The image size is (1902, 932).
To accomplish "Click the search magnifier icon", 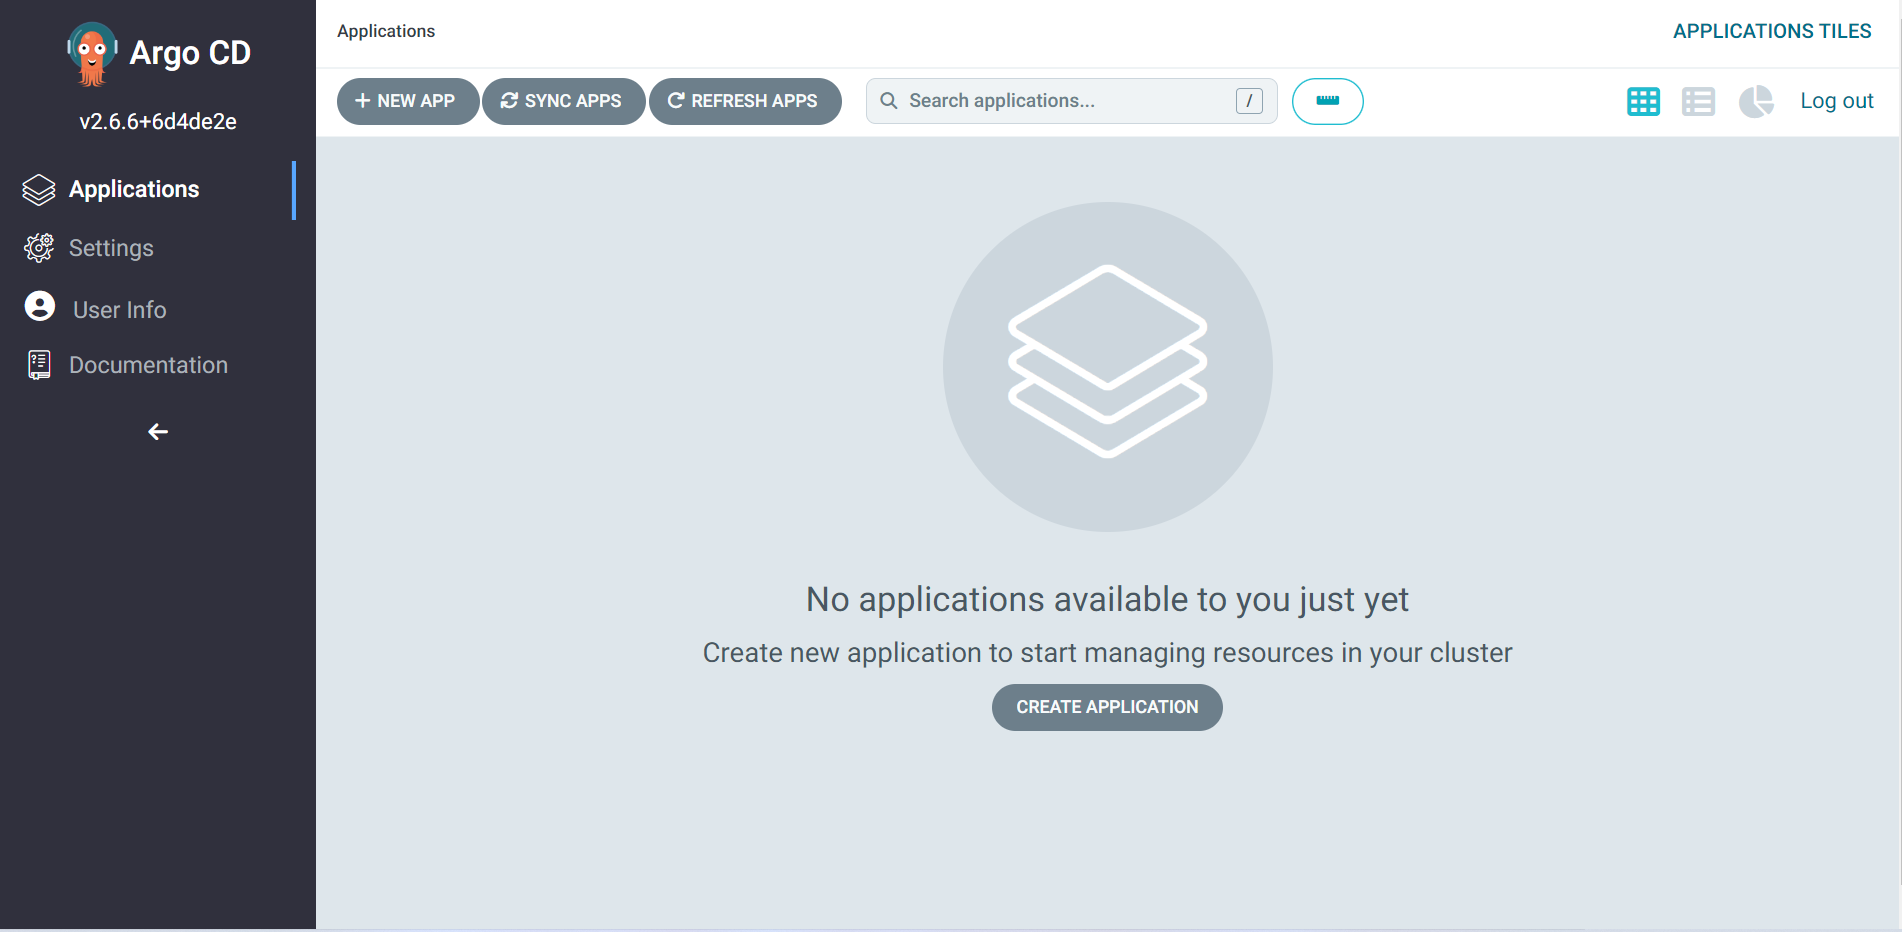I will 888,100.
